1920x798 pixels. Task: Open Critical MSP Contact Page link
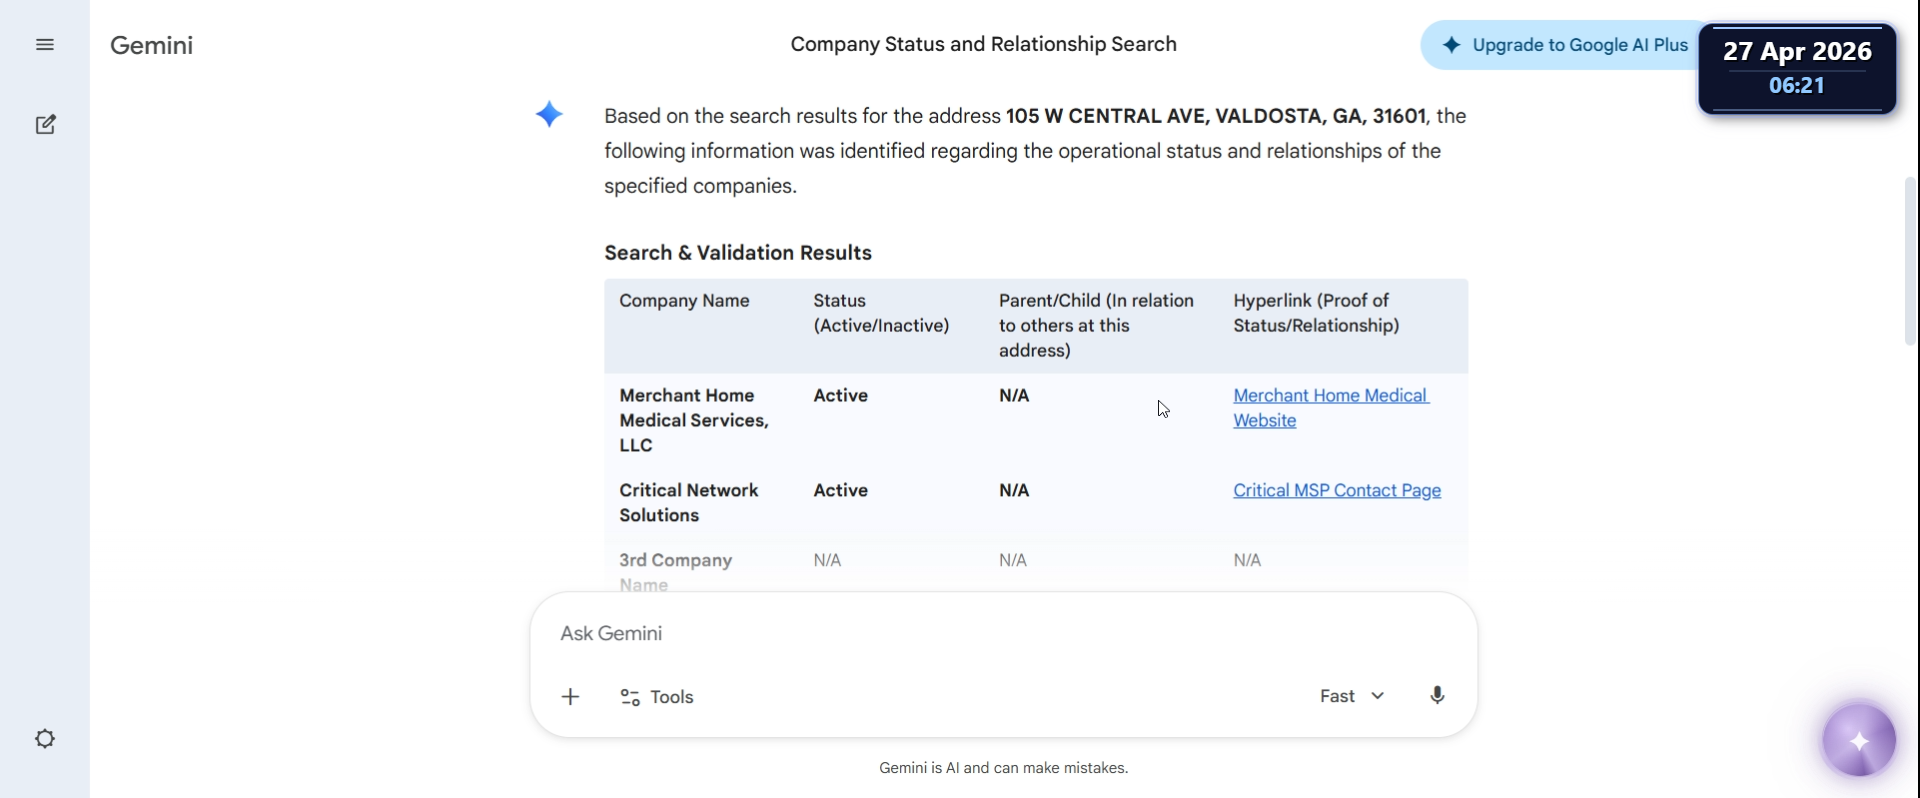tap(1337, 491)
